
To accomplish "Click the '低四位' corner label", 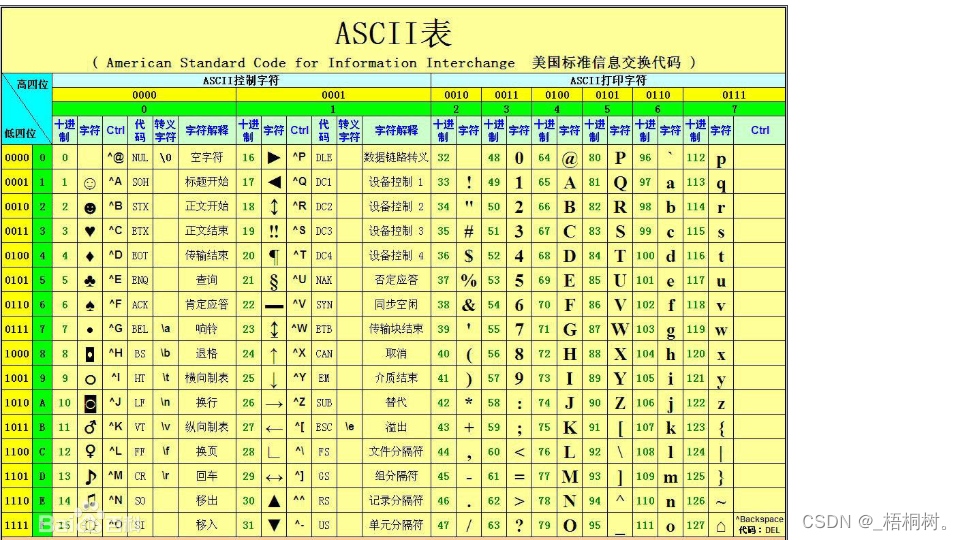I will click(20, 133).
